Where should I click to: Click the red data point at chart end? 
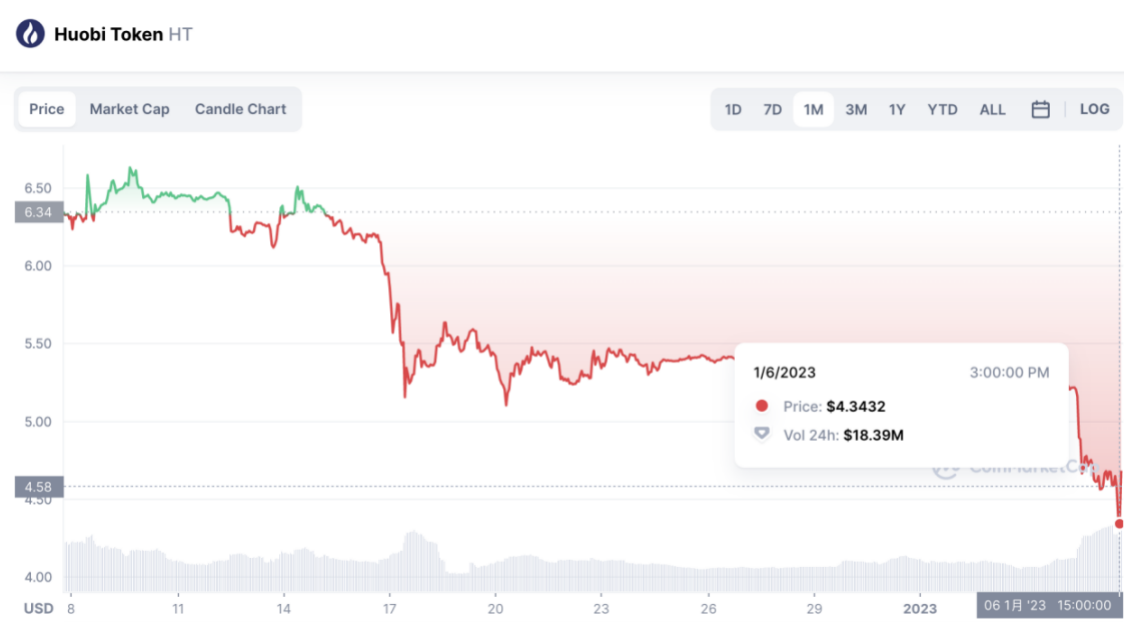[1119, 524]
